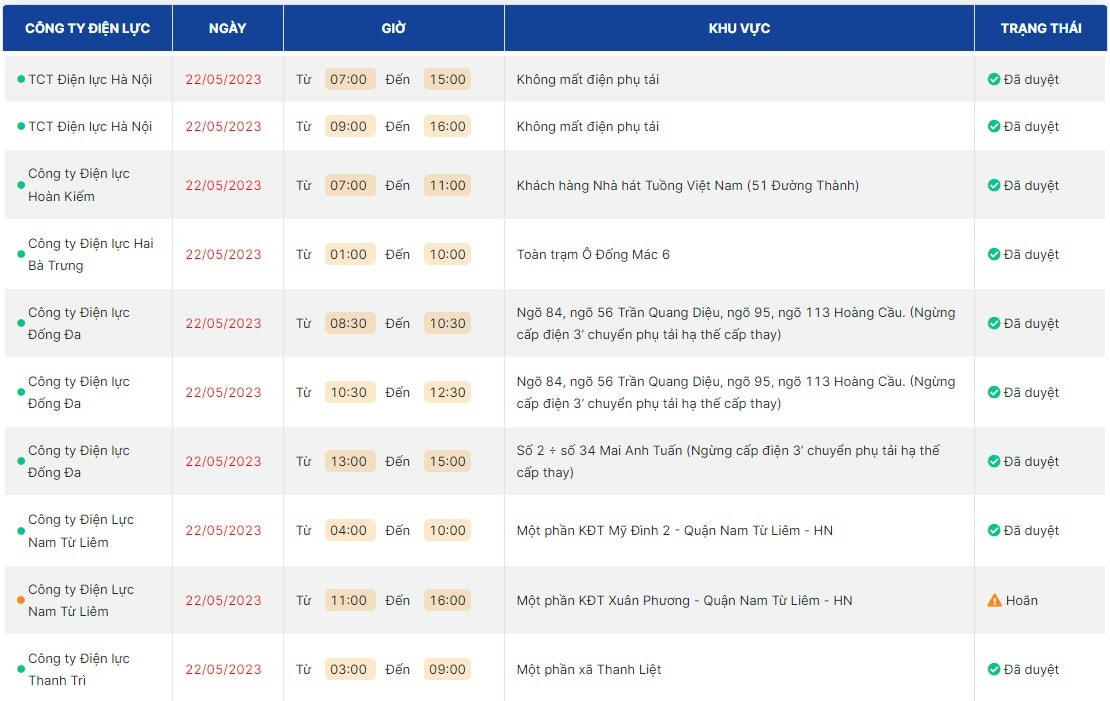Viewport: 1110px width, 701px height.
Task: Sort by the TRẠNG THÁI column header
Action: [x=1041, y=28]
